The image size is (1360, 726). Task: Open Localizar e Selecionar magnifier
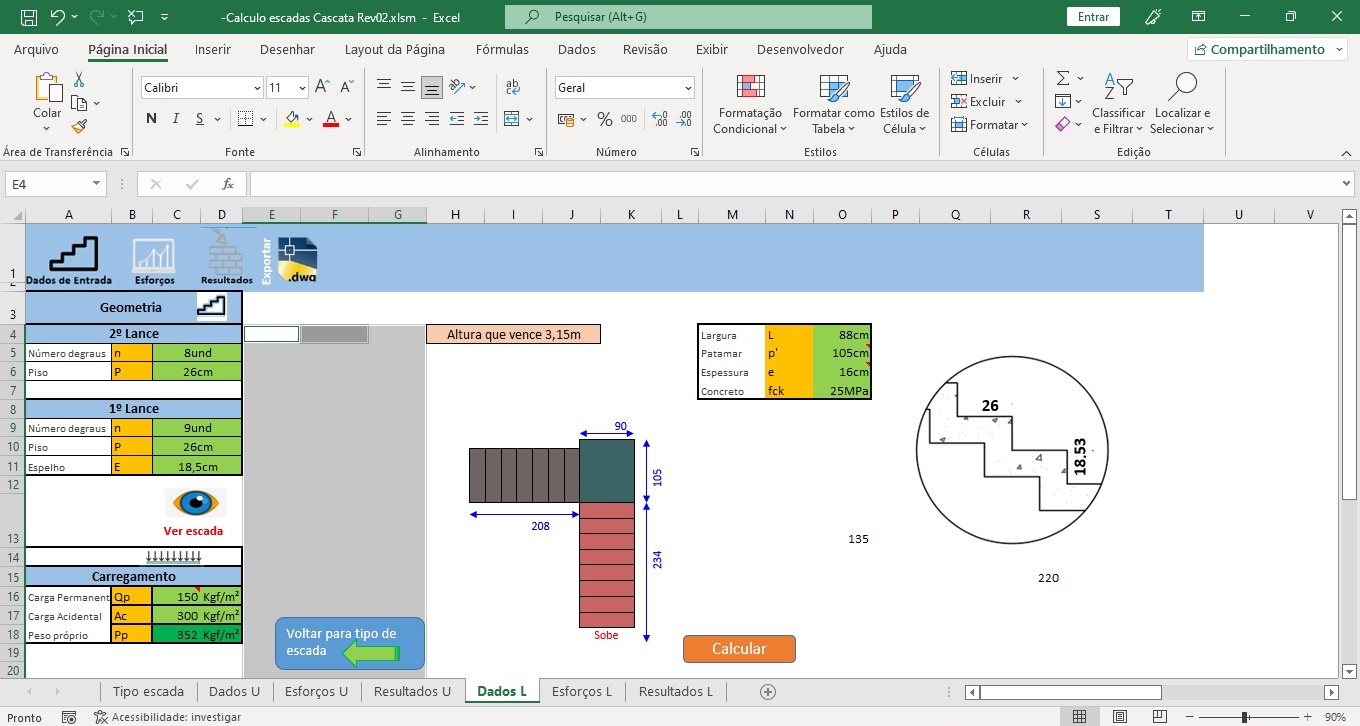[x=1182, y=87]
